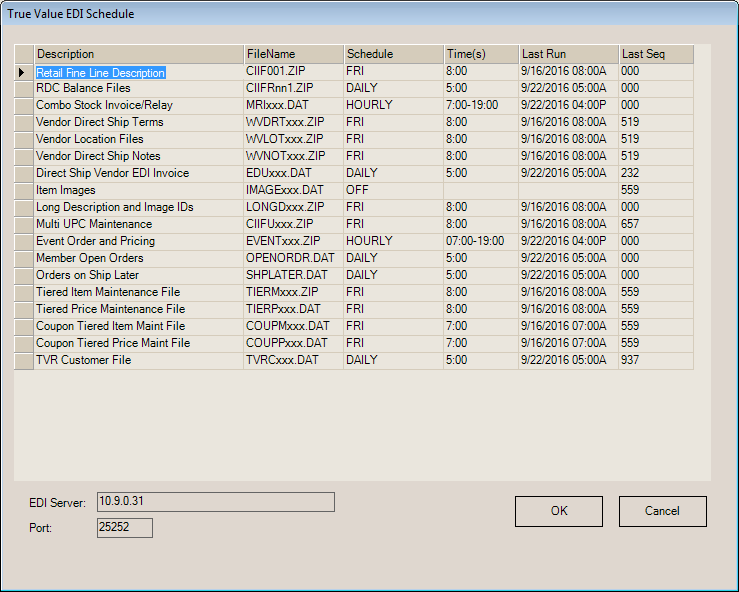This screenshot has height=592, width=739.
Task: Click the Last Seq column header
Action: 656,54
